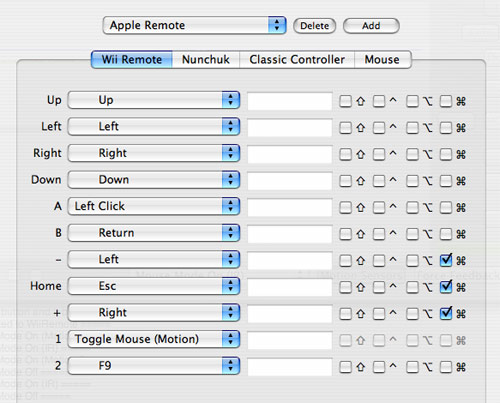Open the button 2 F9 dropdown
Viewport: 500px width, 403px height.
point(154,366)
